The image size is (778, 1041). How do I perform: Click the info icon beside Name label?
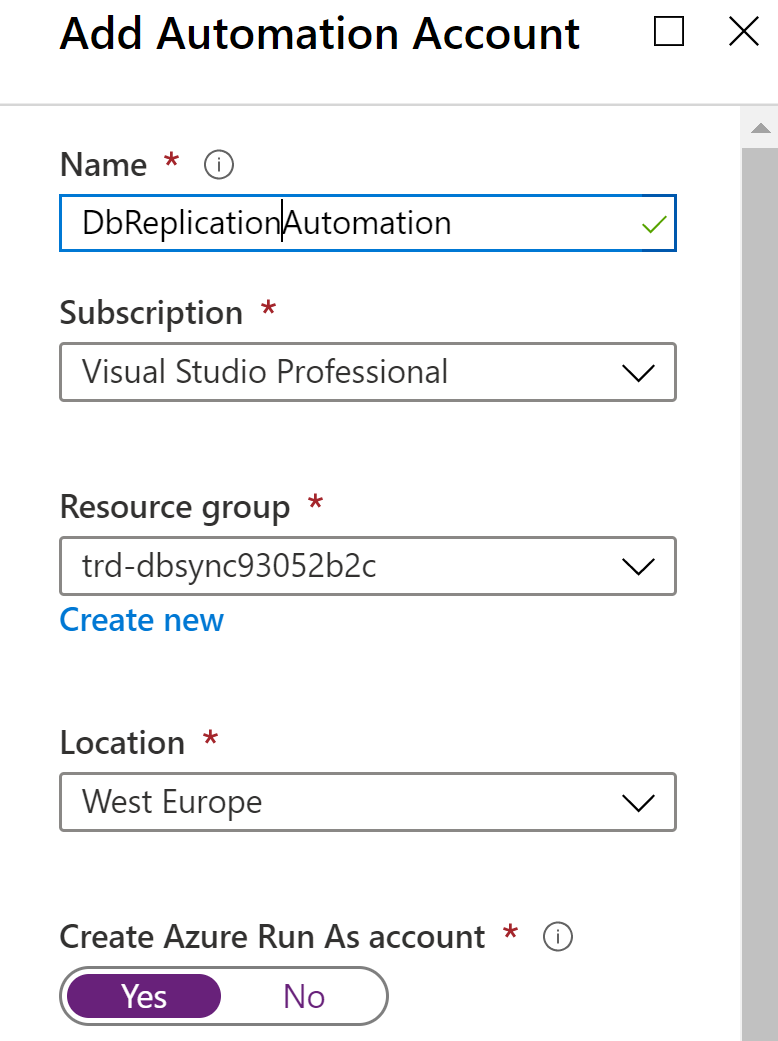(x=218, y=164)
